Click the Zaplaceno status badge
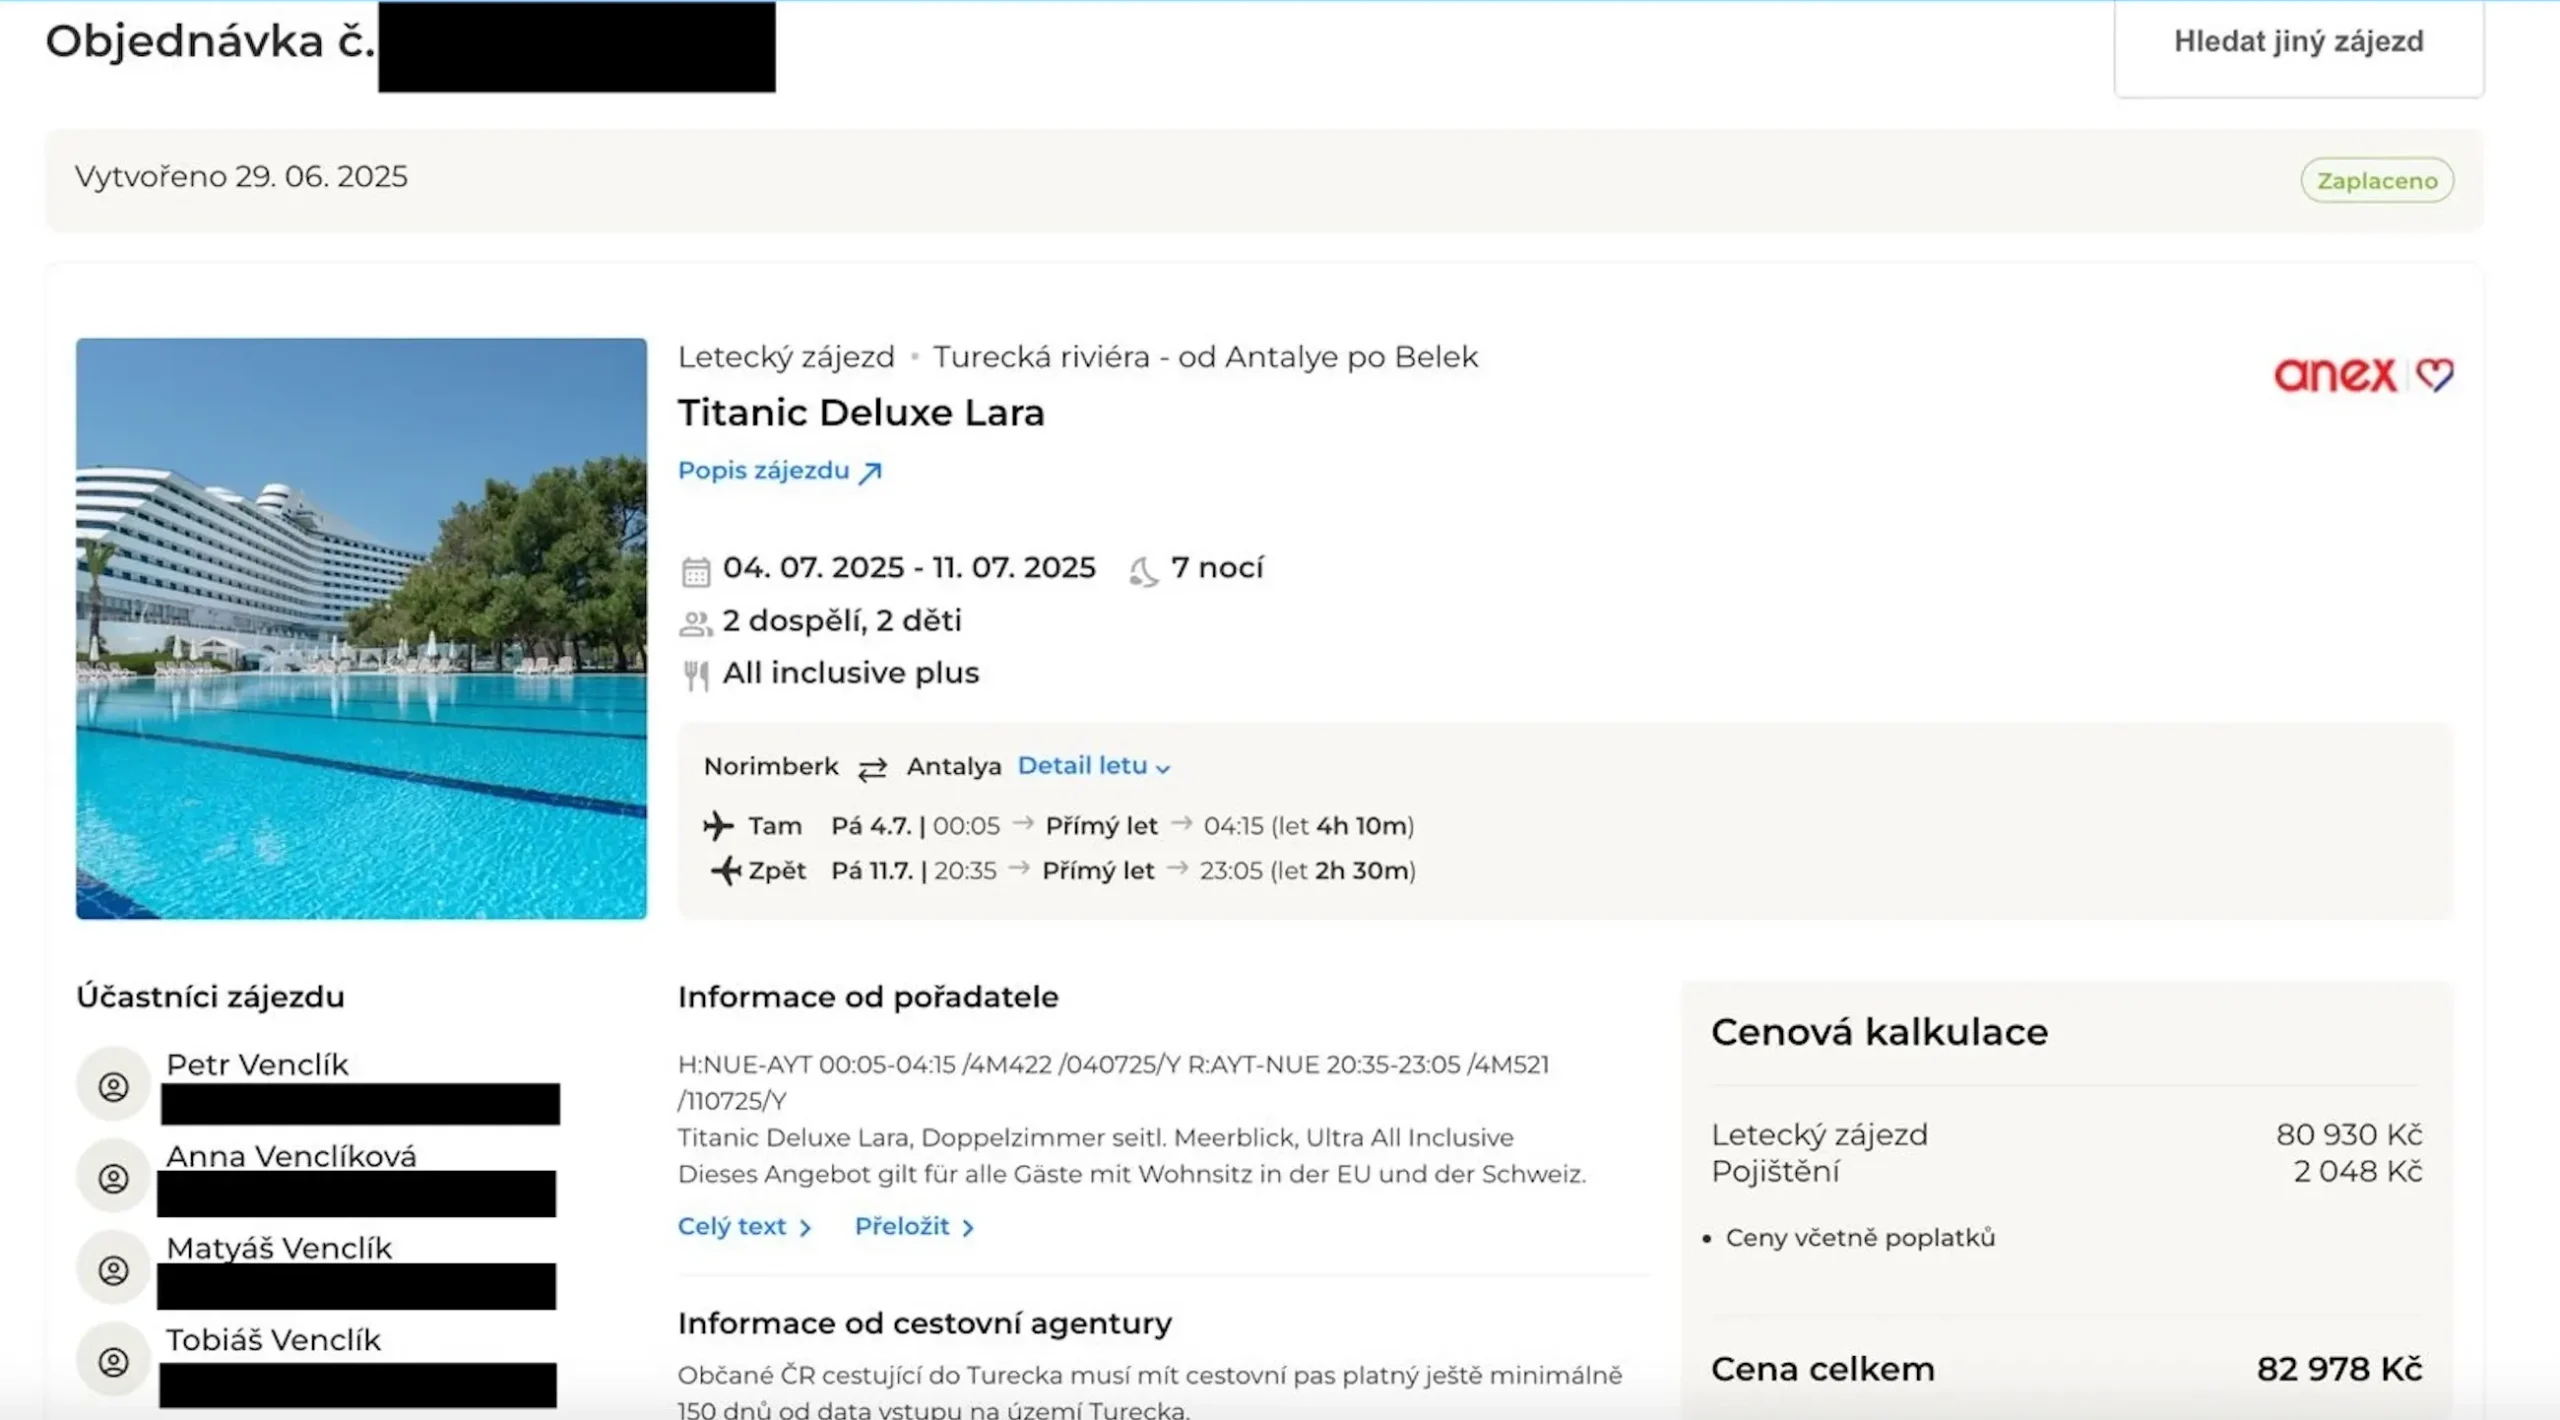The width and height of the screenshot is (2560, 1420). [x=2376, y=181]
